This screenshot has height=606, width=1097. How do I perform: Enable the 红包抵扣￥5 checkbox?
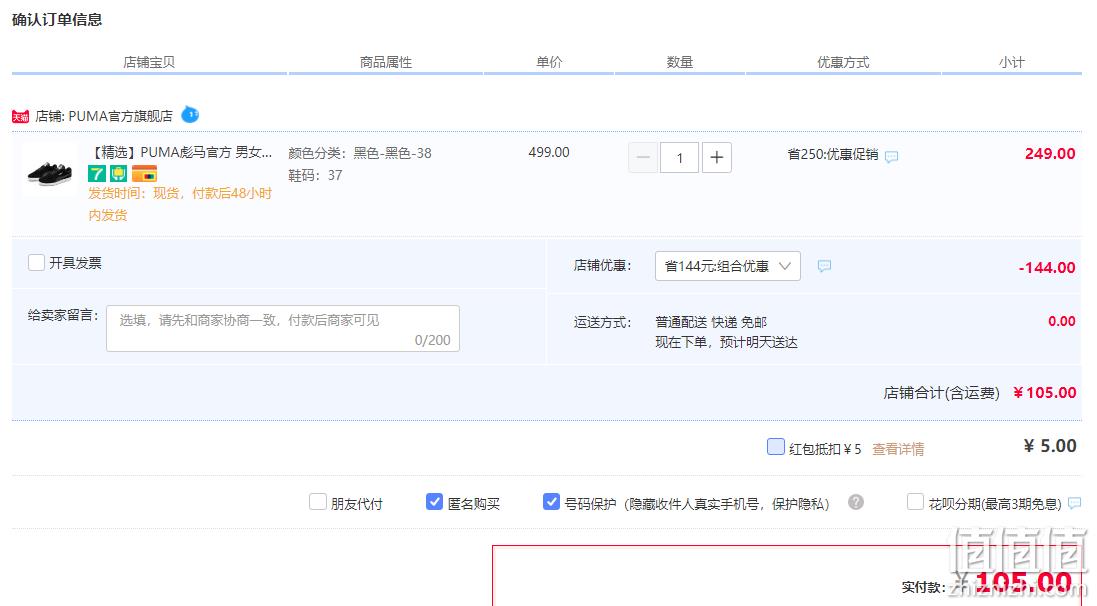(776, 446)
